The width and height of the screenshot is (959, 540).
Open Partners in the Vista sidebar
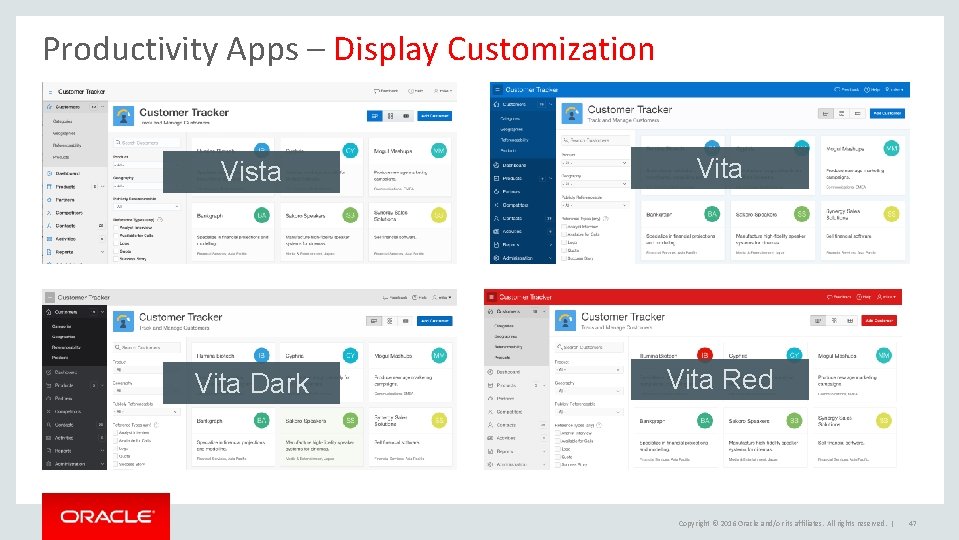pyautogui.click(x=65, y=200)
